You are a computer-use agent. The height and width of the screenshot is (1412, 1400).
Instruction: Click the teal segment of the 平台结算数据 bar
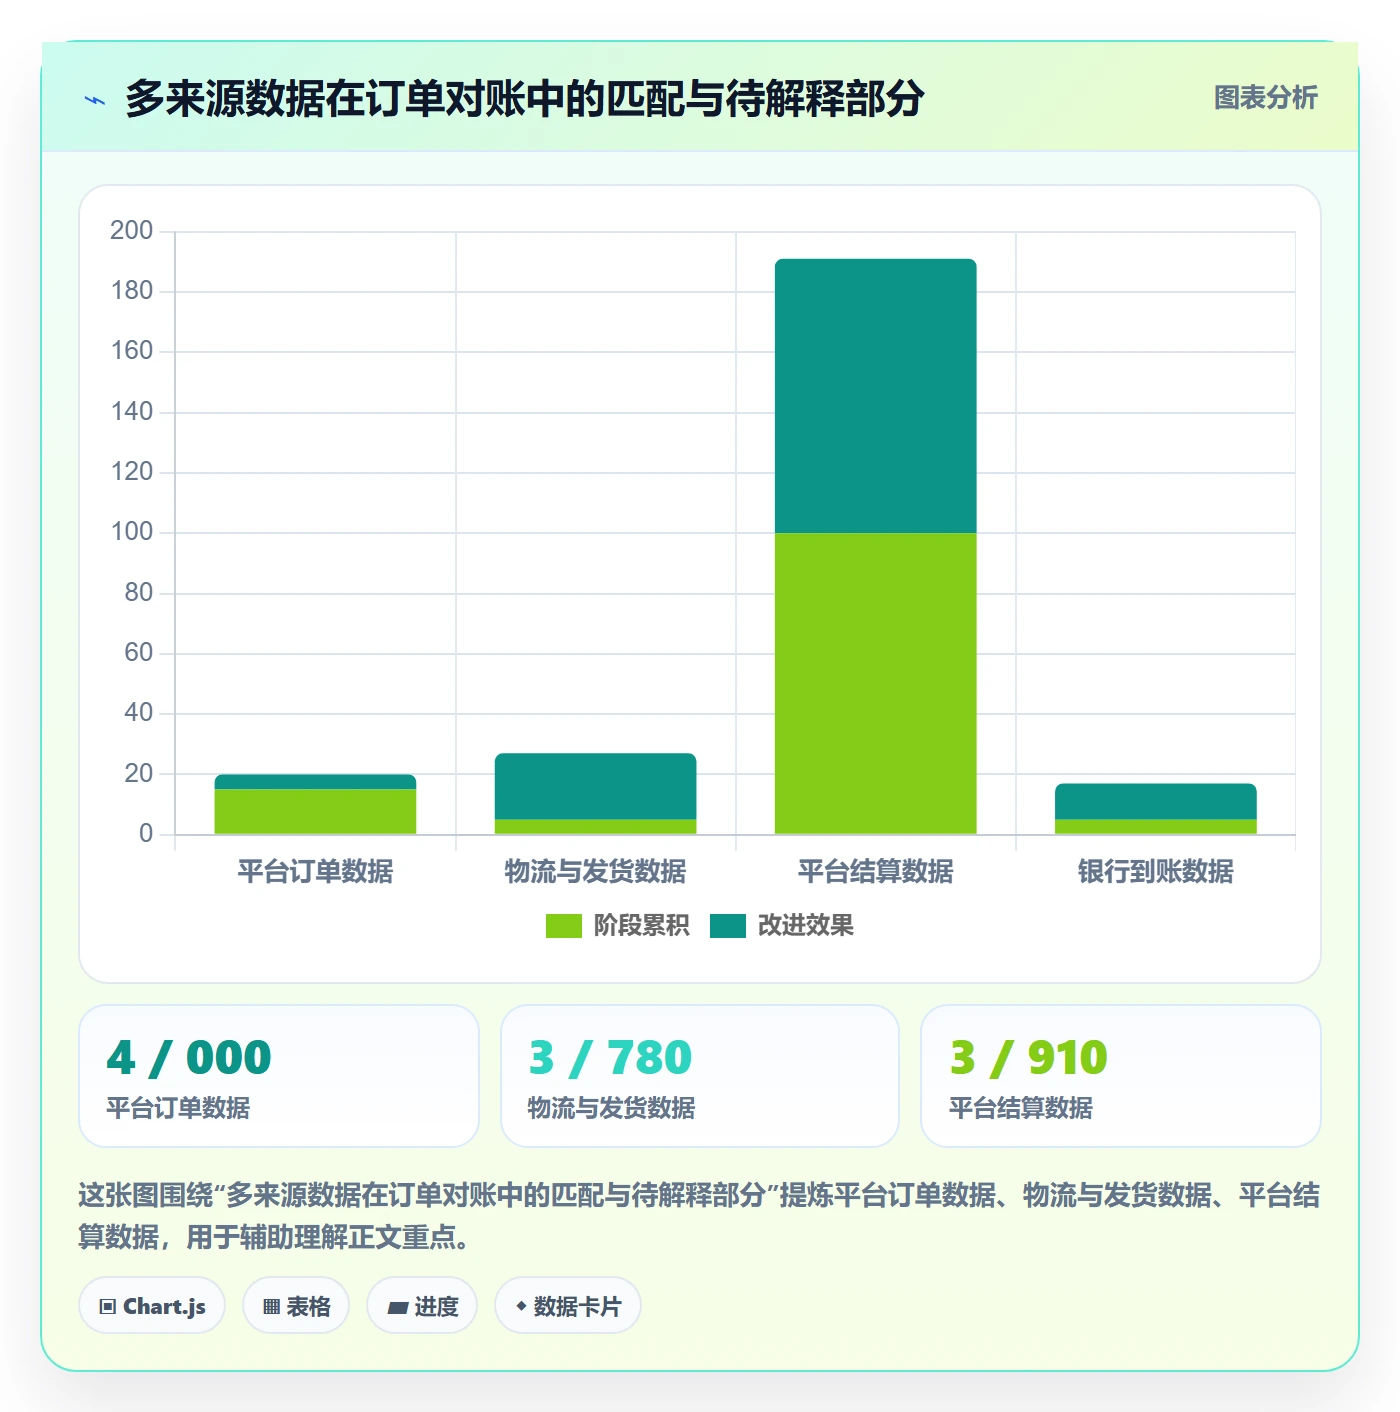876,396
